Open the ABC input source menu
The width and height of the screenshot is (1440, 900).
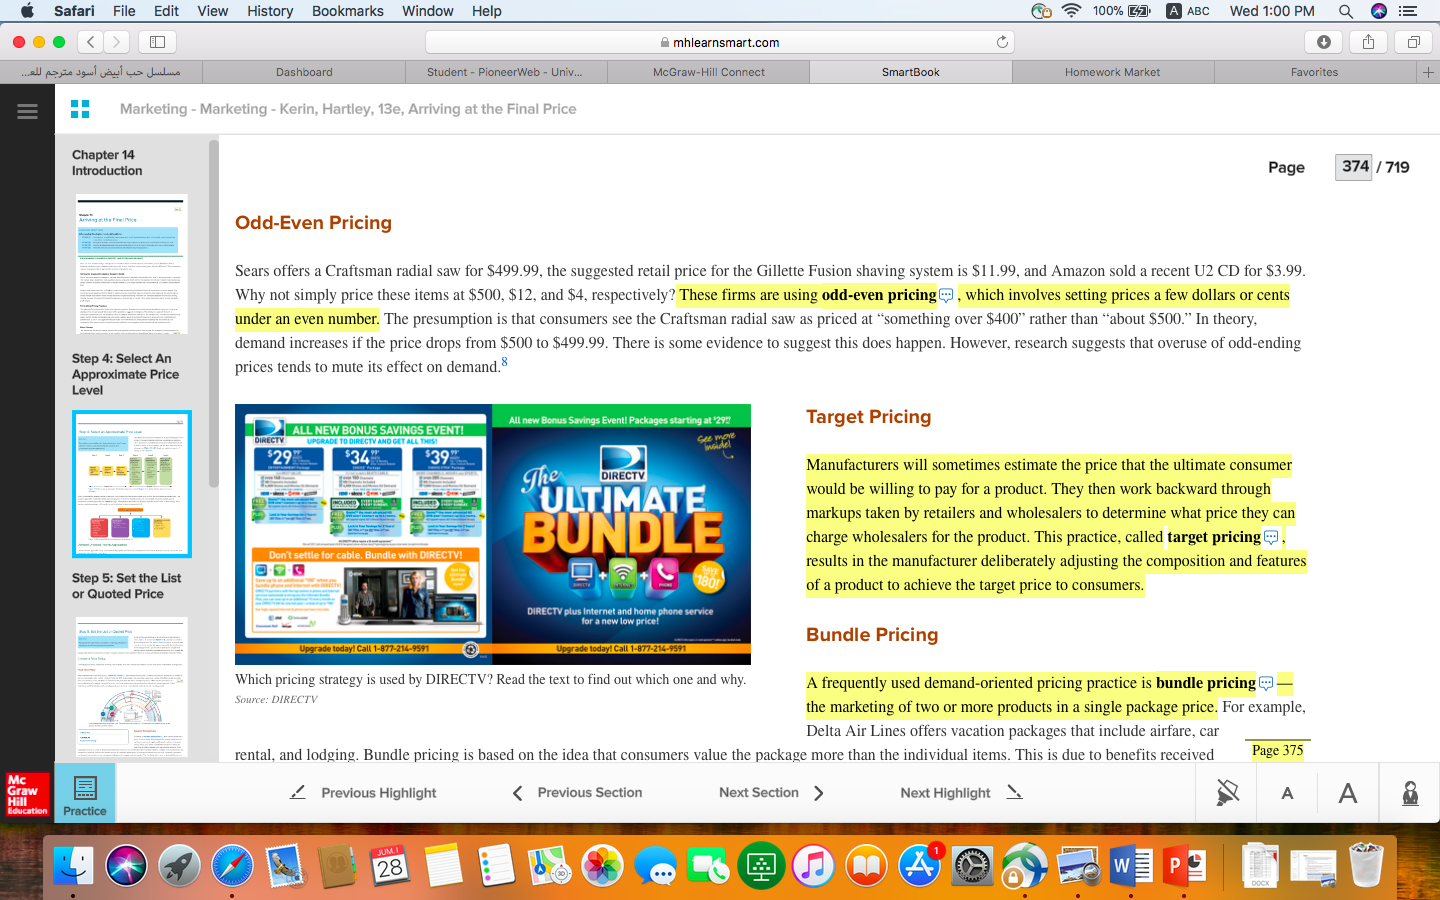click(1188, 11)
